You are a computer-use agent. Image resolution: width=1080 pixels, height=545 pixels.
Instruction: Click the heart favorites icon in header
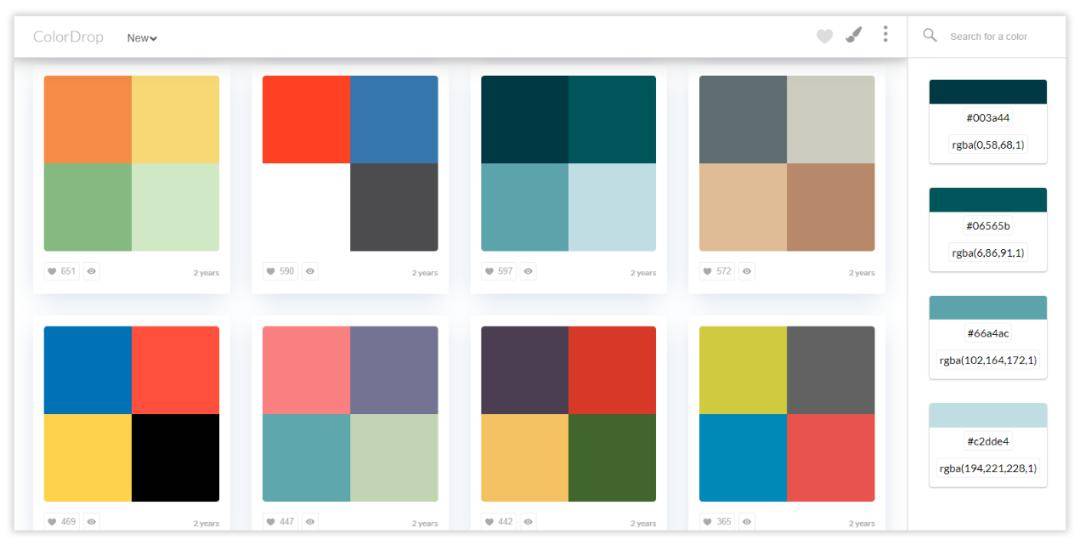tap(824, 37)
